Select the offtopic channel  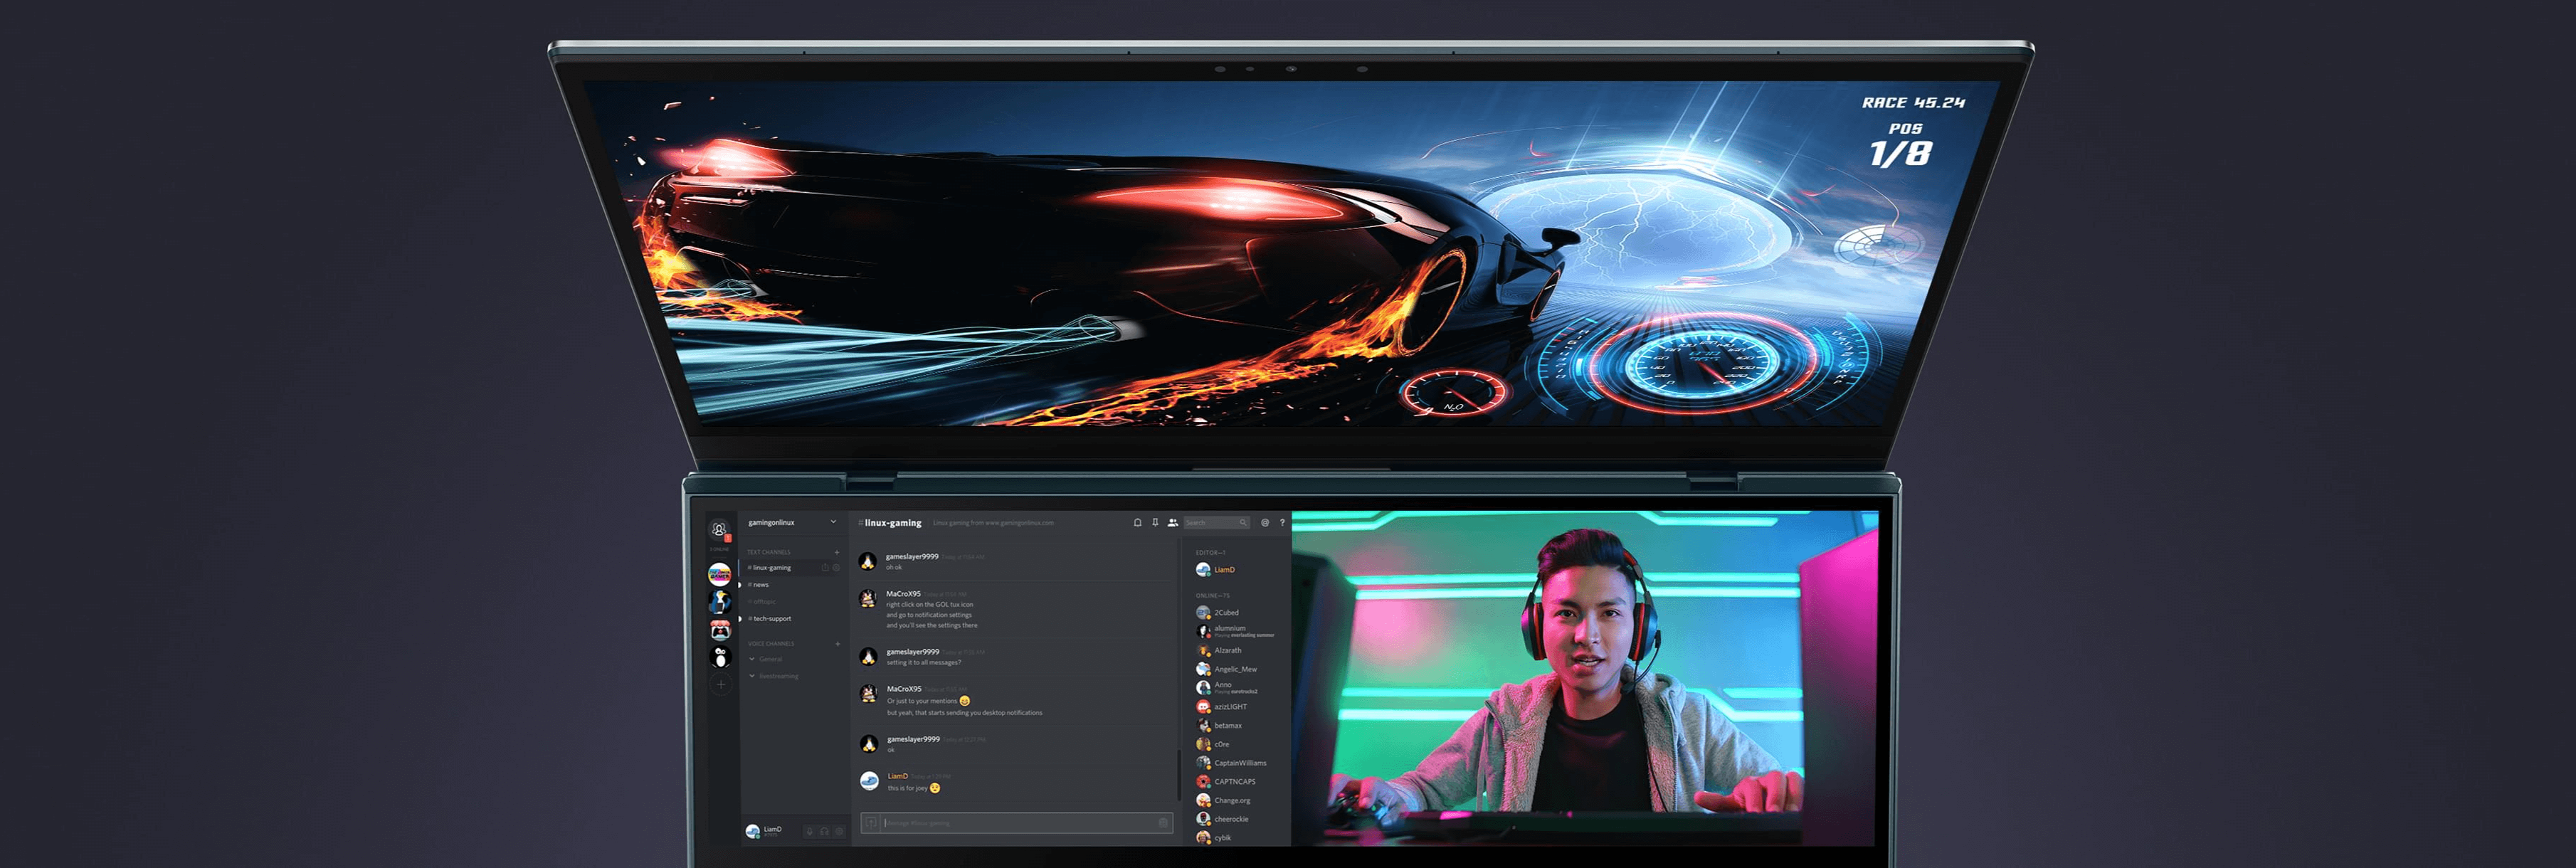click(763, 602)
